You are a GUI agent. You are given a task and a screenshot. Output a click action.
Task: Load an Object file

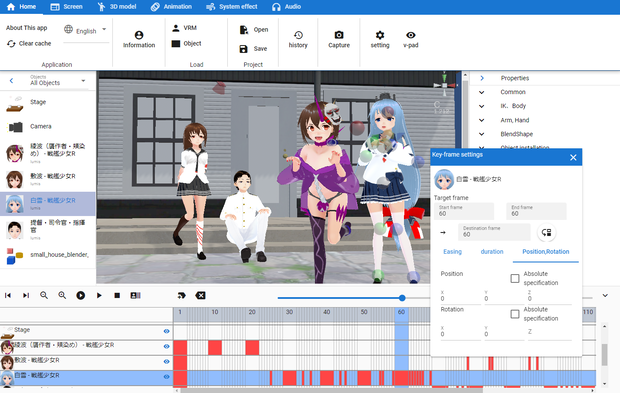(x=186, y=43)
